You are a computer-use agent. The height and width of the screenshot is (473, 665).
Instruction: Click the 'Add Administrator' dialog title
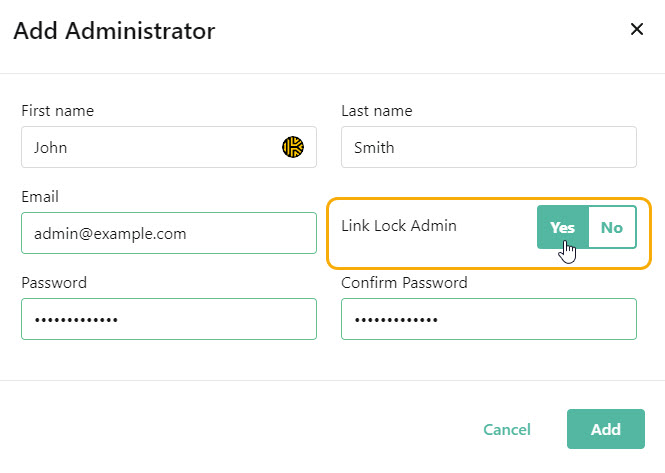click(115, 31)
